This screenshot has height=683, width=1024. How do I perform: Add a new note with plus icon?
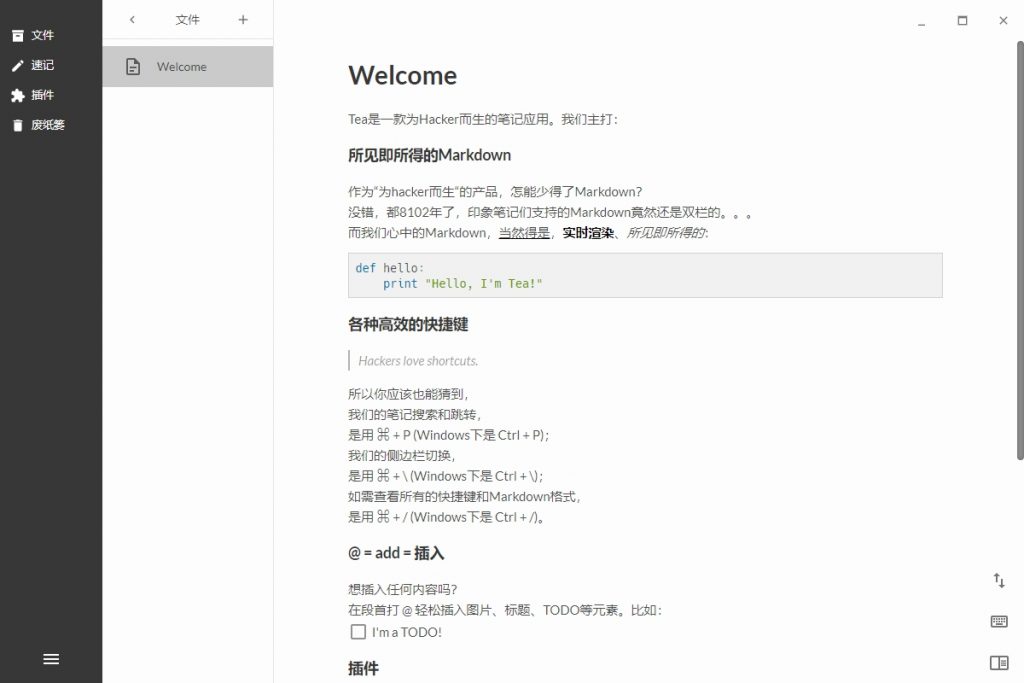(x=243, y=20)
